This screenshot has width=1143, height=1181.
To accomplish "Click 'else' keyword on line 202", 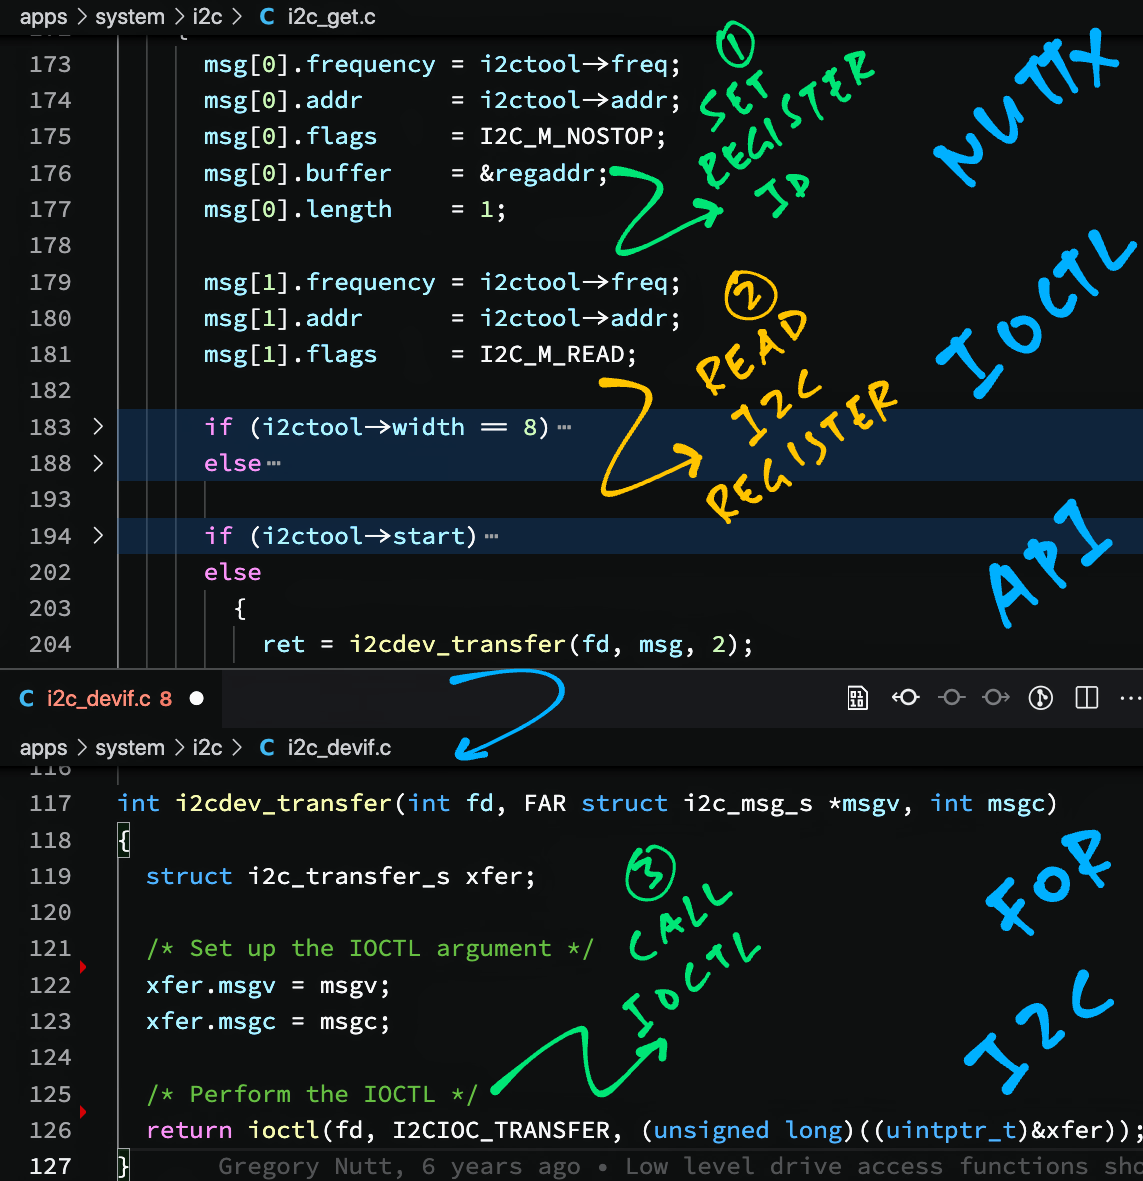I will point(232,572).
